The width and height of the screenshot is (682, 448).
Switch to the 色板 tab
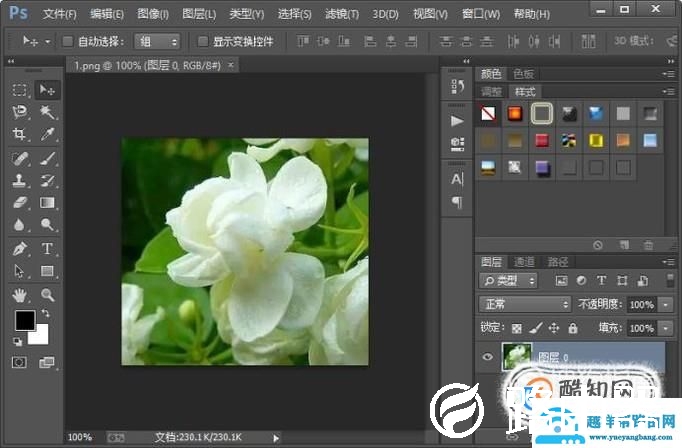click(523, 74)
